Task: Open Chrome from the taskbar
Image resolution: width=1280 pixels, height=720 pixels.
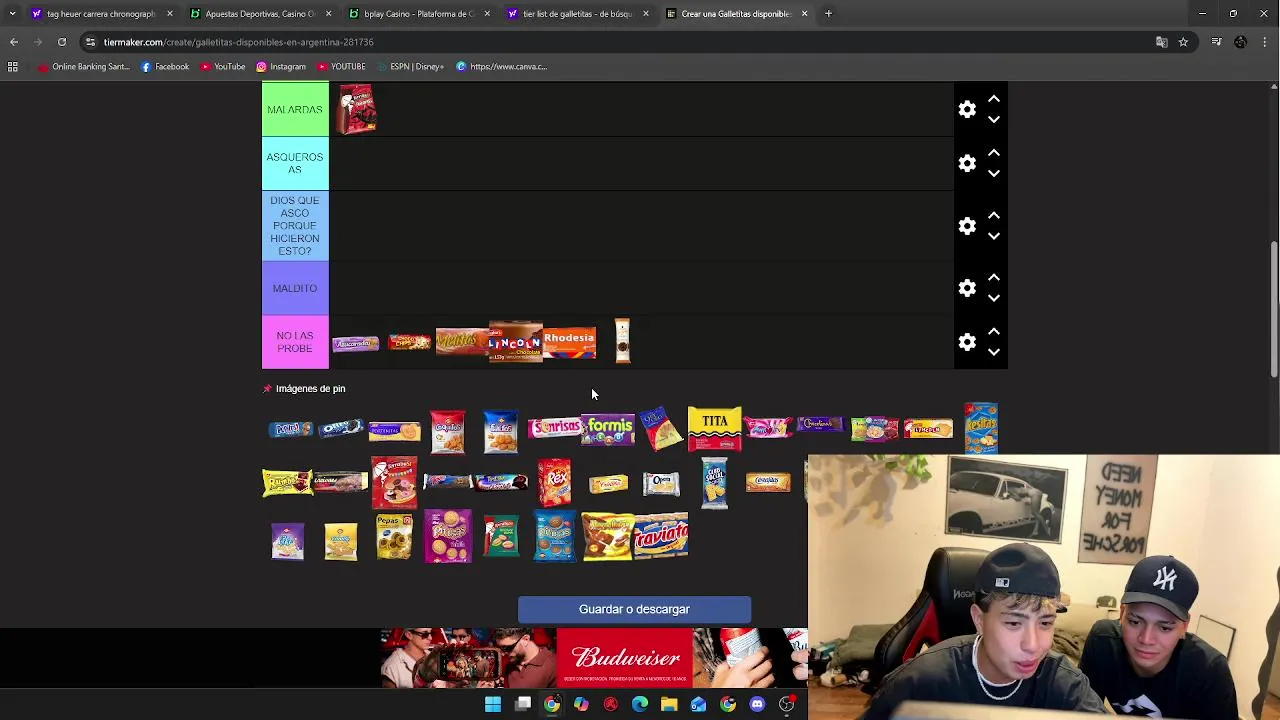Action: coord(552,705)
